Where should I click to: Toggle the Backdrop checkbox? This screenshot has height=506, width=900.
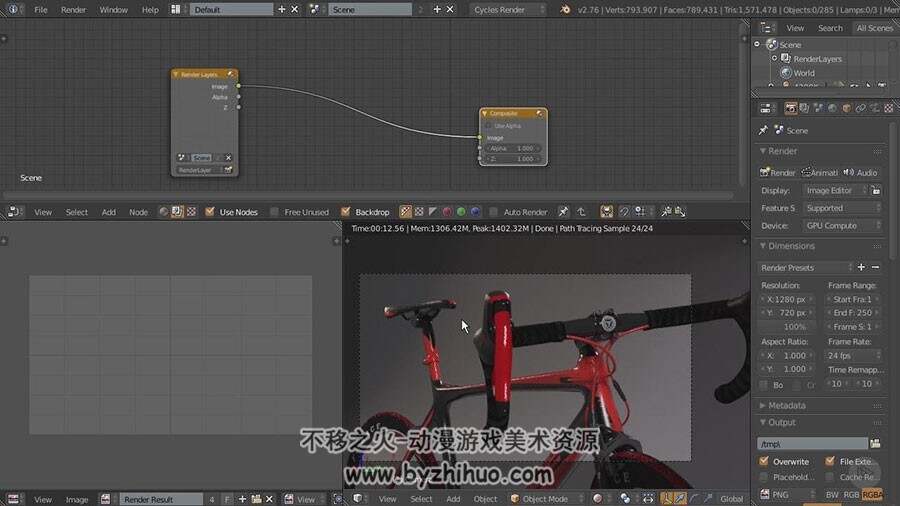tap(346, 212)
